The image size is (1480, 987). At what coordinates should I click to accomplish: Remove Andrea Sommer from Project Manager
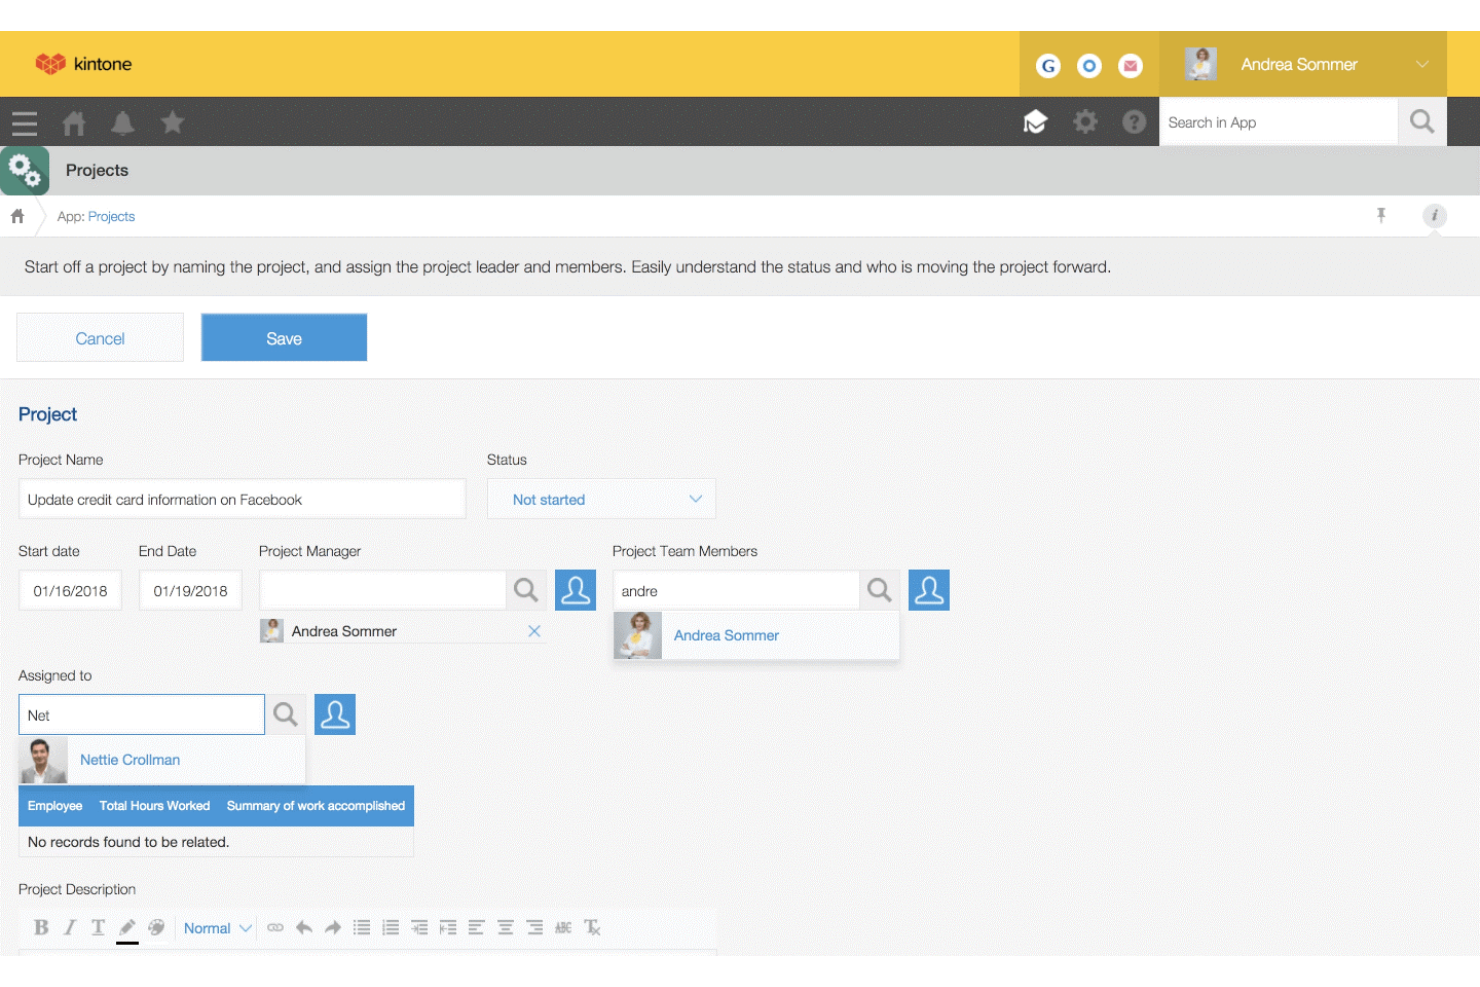click(x=534, y=631)
